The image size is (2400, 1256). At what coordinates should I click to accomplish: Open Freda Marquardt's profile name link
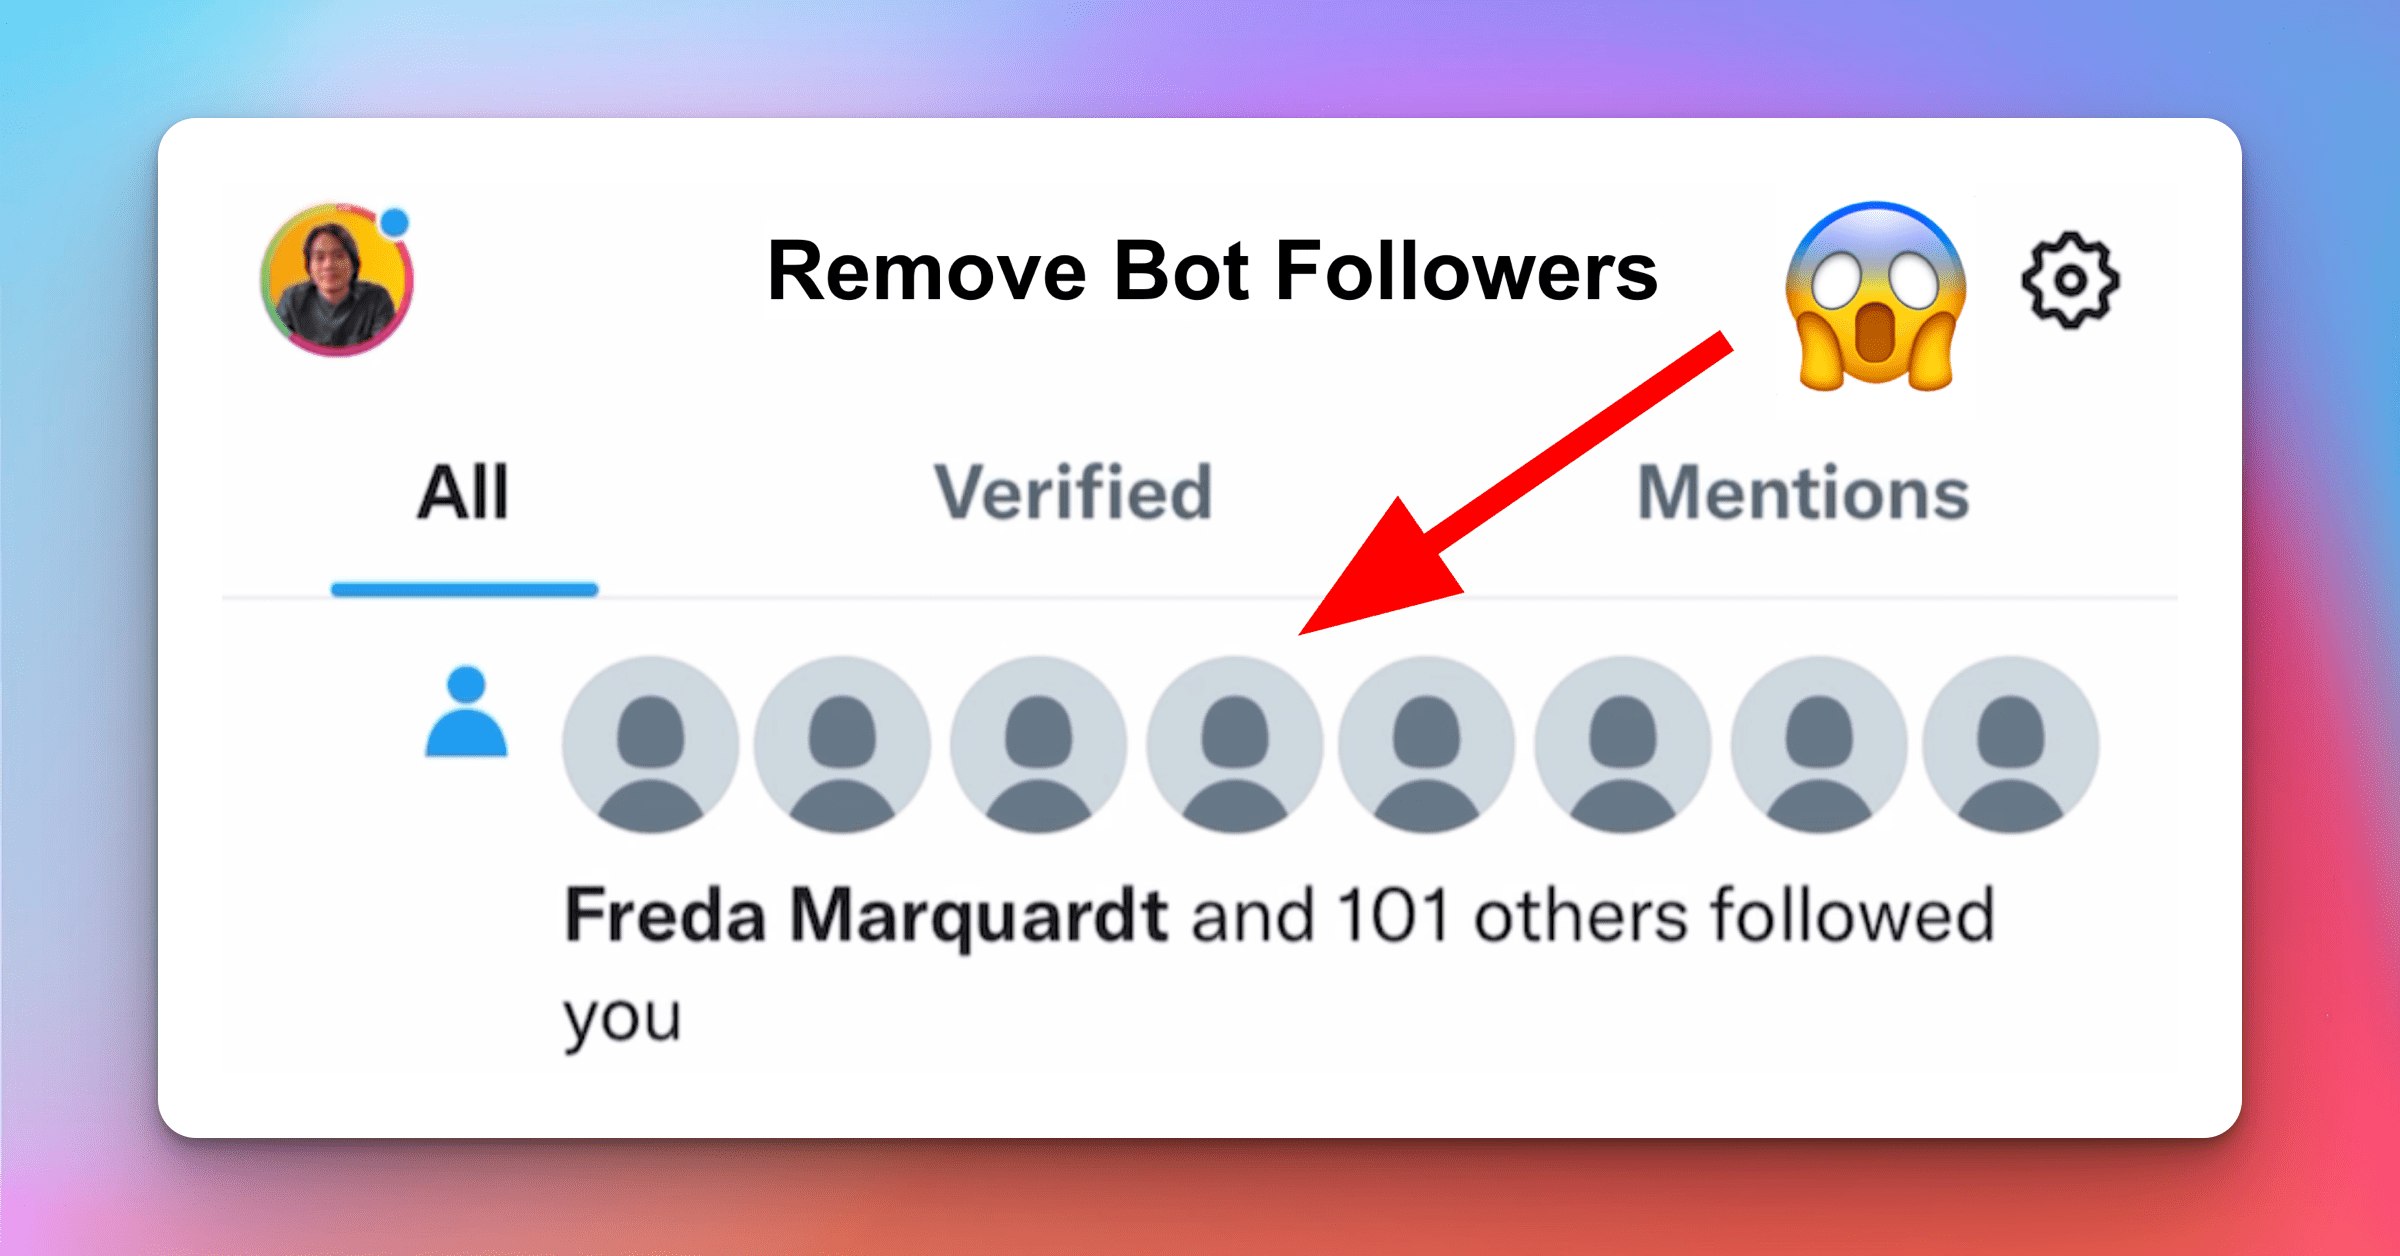(x=865, y=915)
